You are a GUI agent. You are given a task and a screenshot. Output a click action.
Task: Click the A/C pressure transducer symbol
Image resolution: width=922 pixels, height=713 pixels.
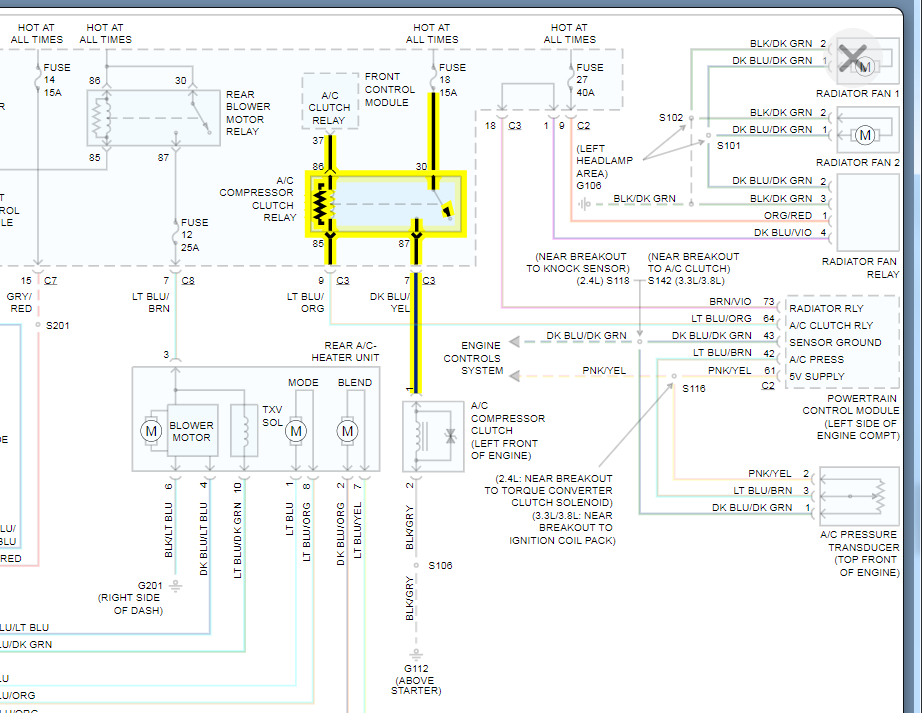[x=857, y=495]
